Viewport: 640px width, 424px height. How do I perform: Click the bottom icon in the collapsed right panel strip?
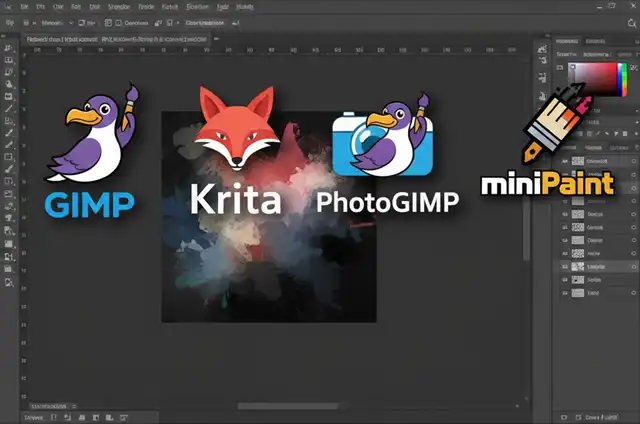click(542, 96)
